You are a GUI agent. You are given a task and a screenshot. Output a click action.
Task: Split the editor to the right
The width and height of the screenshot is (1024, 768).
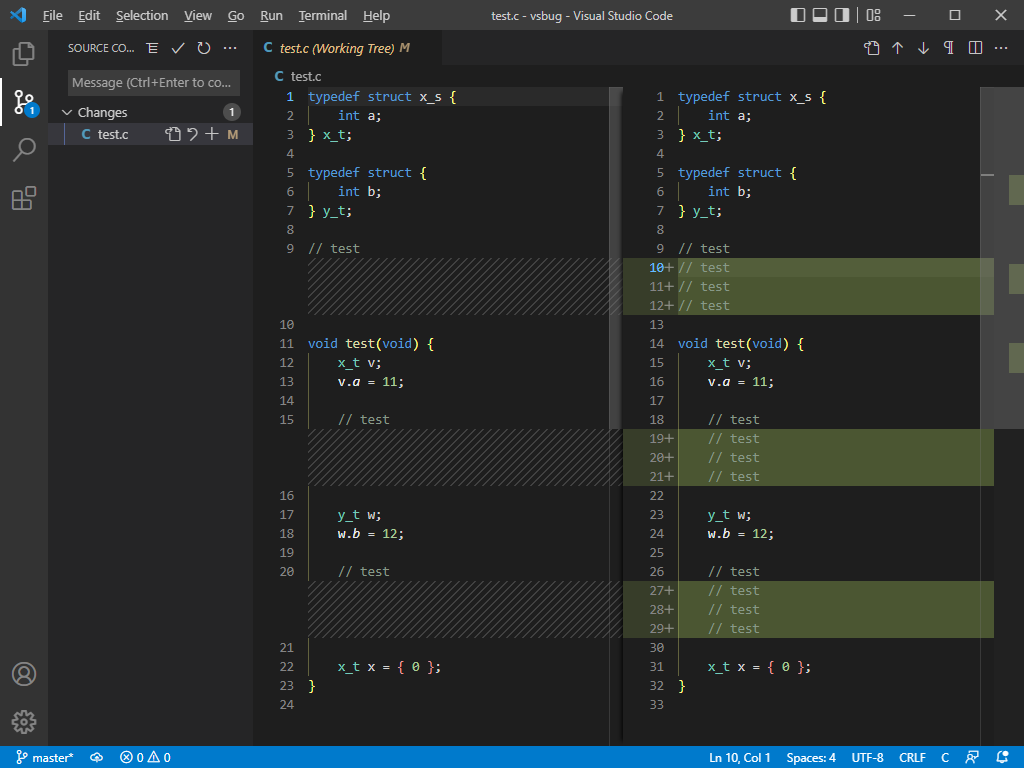pos(975,48)
